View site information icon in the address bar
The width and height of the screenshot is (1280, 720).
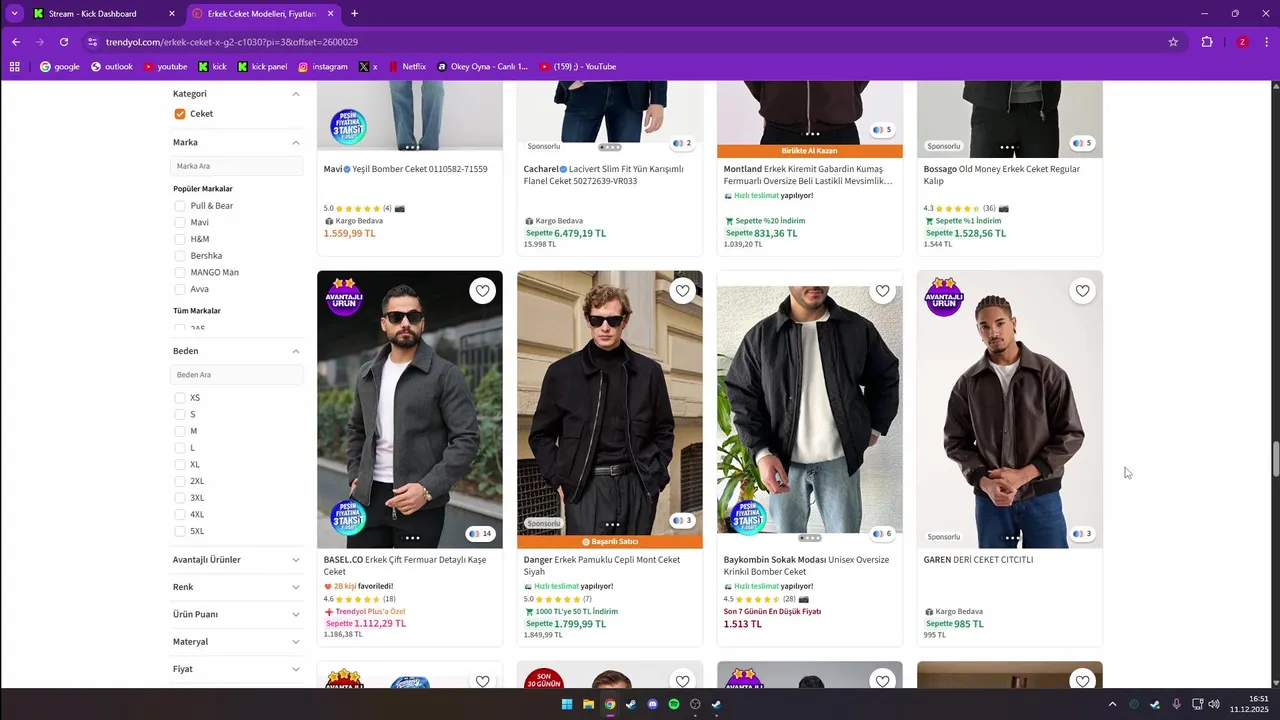coord(93,42)
